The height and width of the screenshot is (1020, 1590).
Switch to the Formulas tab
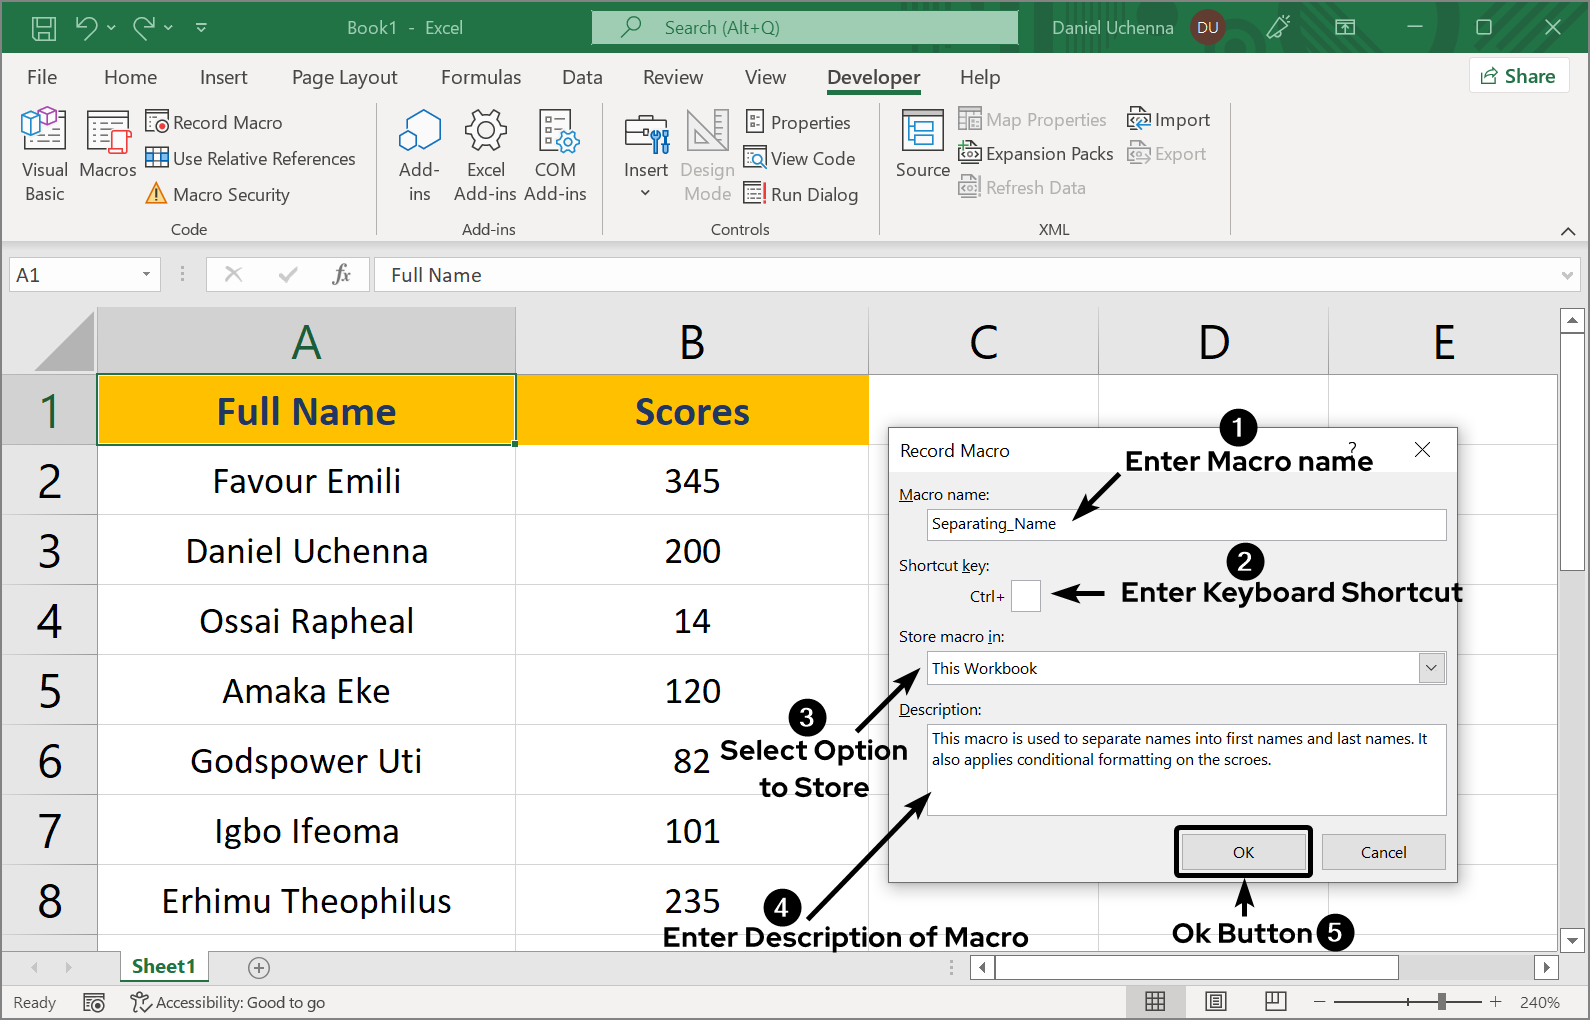[x=480, y=77]
